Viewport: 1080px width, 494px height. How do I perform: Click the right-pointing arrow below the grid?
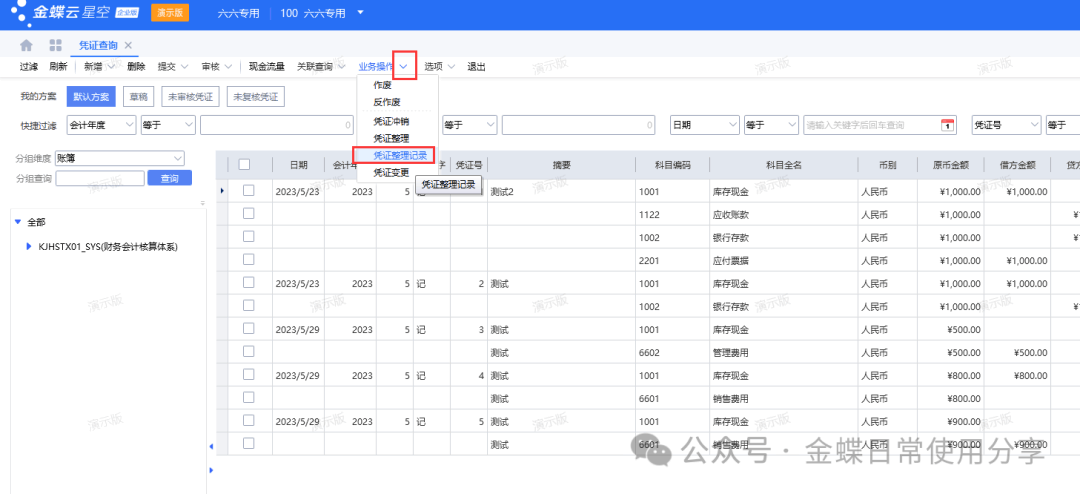point(210,469)
